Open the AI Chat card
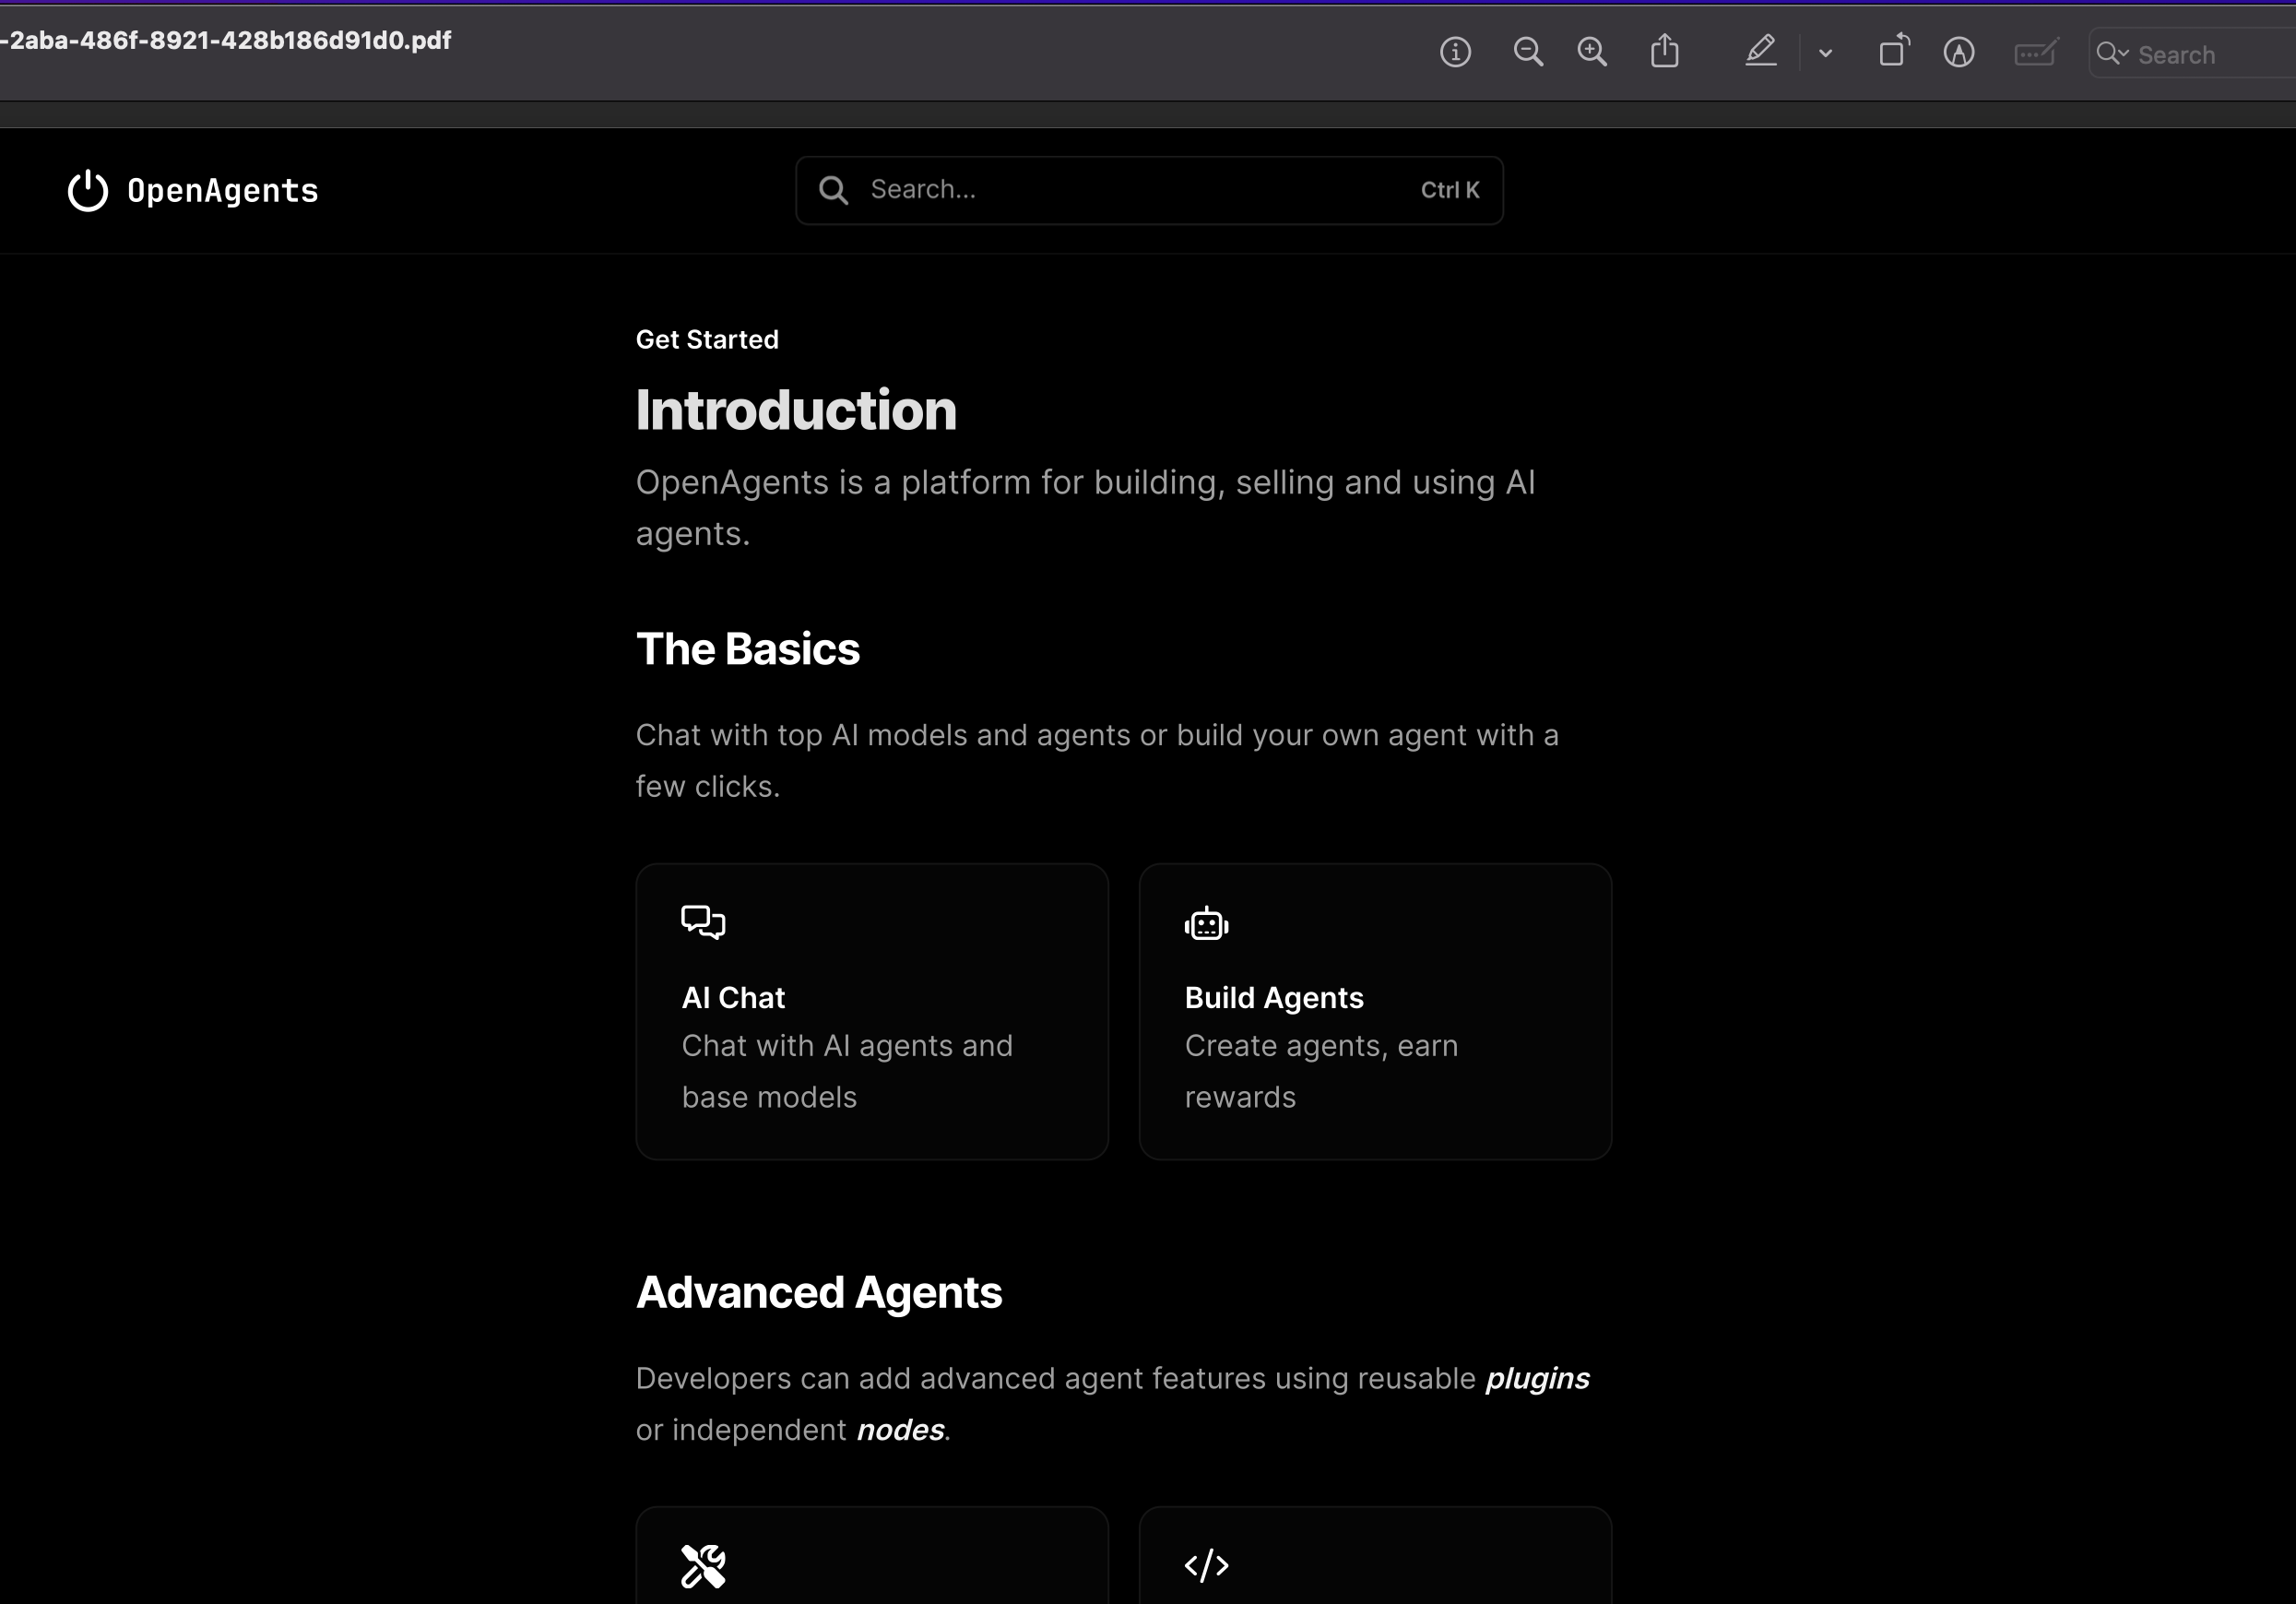 point(871,1011)
